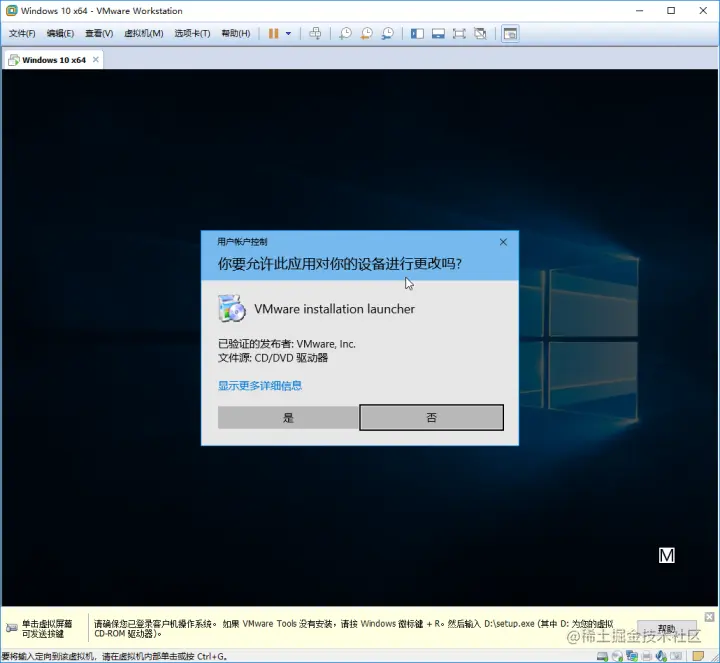Click the display device icon in the status bar
Image resolution: width=720 pixels, height=663 pixels.
[x=676, y=656]
